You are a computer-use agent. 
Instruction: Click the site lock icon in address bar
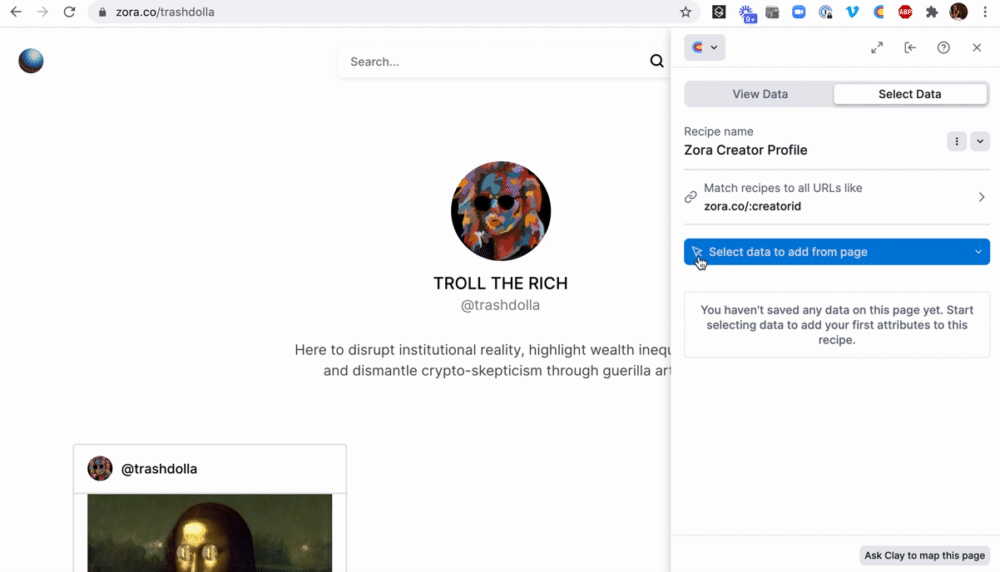pyautogui.click(x=102, y=12)
